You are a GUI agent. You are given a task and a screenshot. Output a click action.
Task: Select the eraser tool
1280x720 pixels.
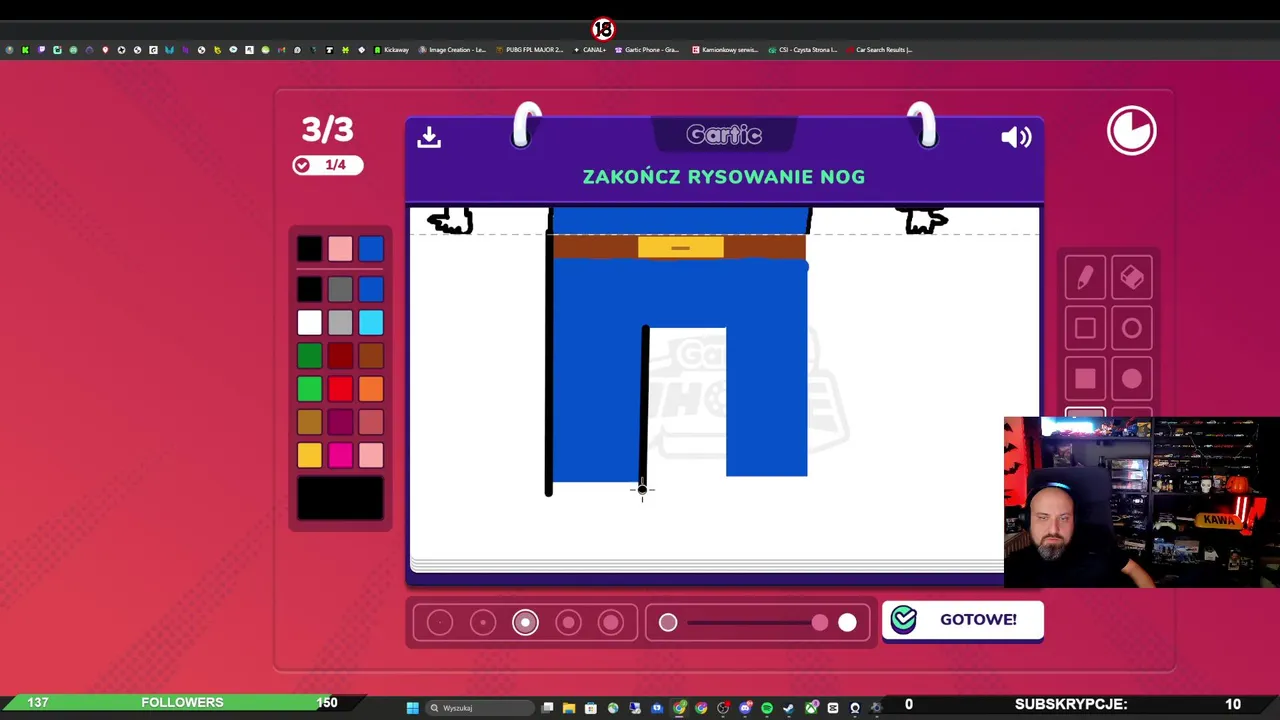(x=1132, y=279)
